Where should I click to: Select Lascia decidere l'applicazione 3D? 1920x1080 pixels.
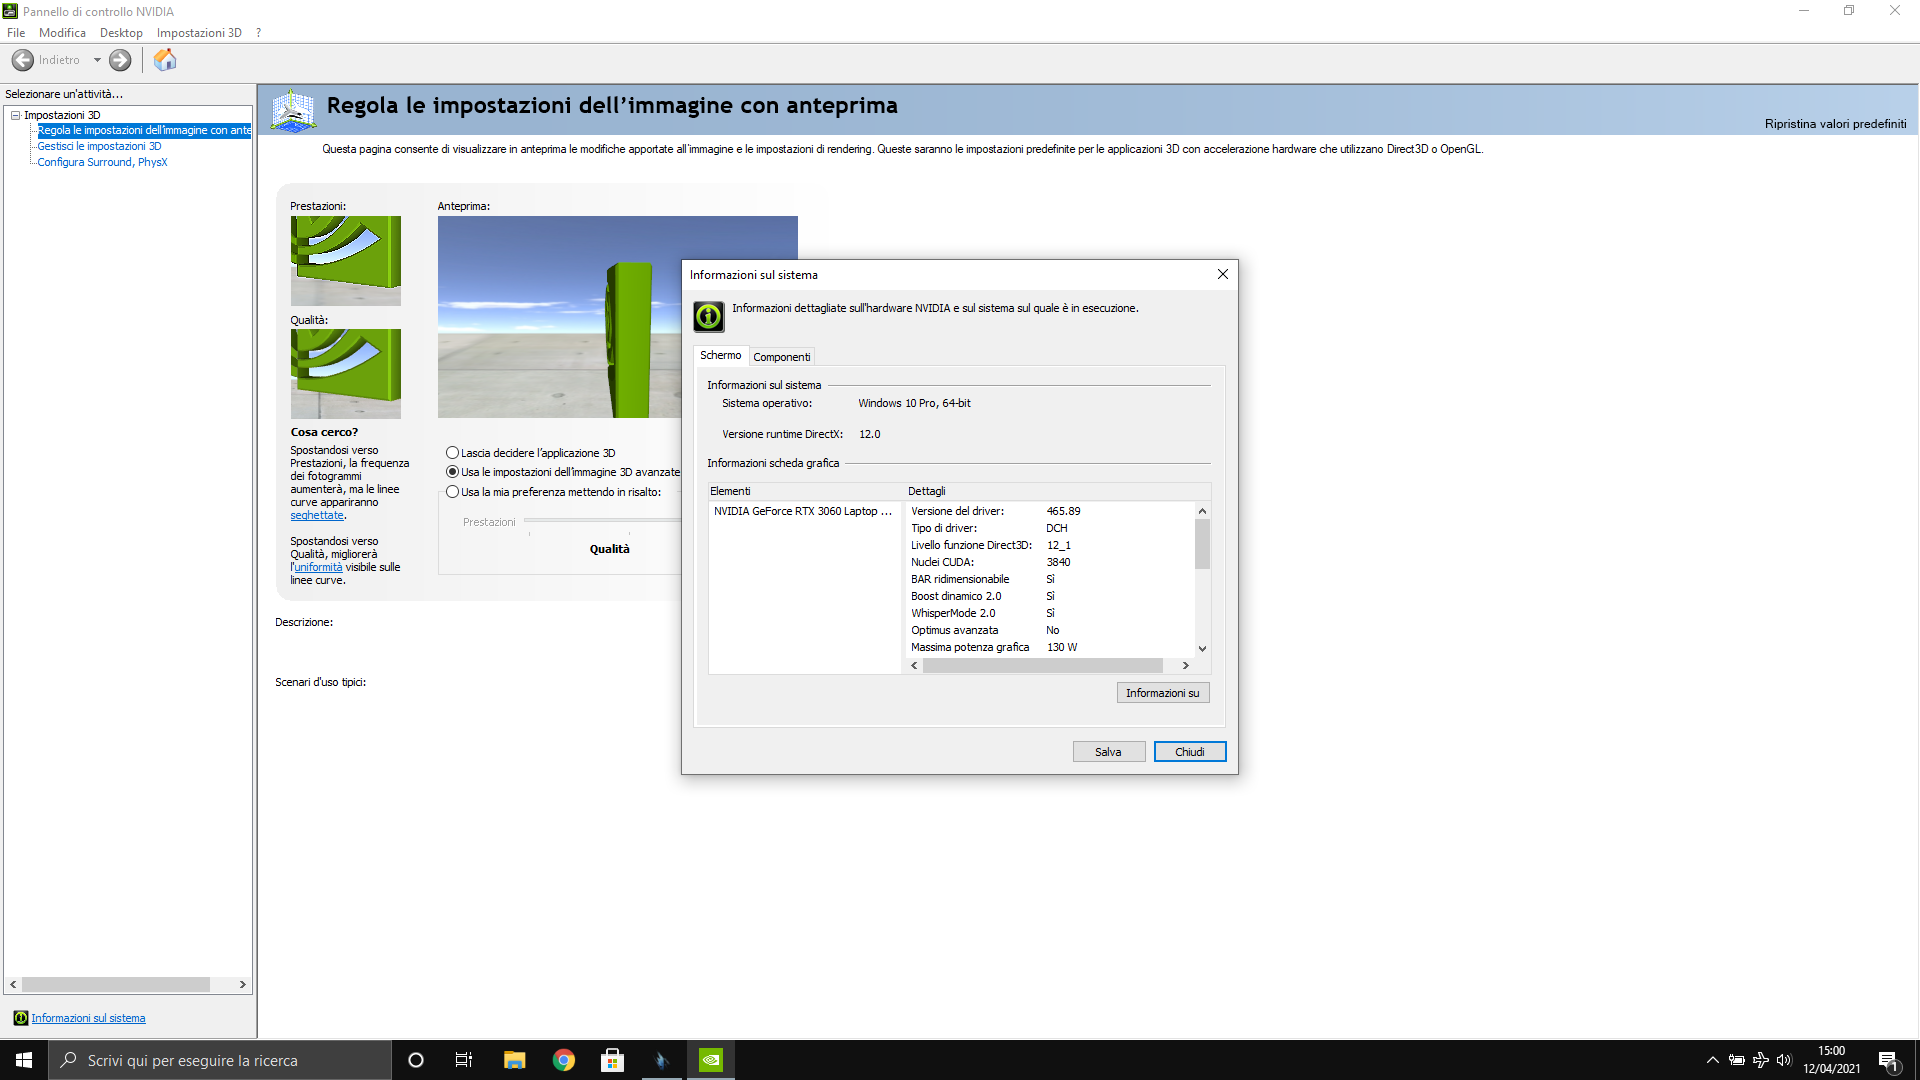[531, 453]
